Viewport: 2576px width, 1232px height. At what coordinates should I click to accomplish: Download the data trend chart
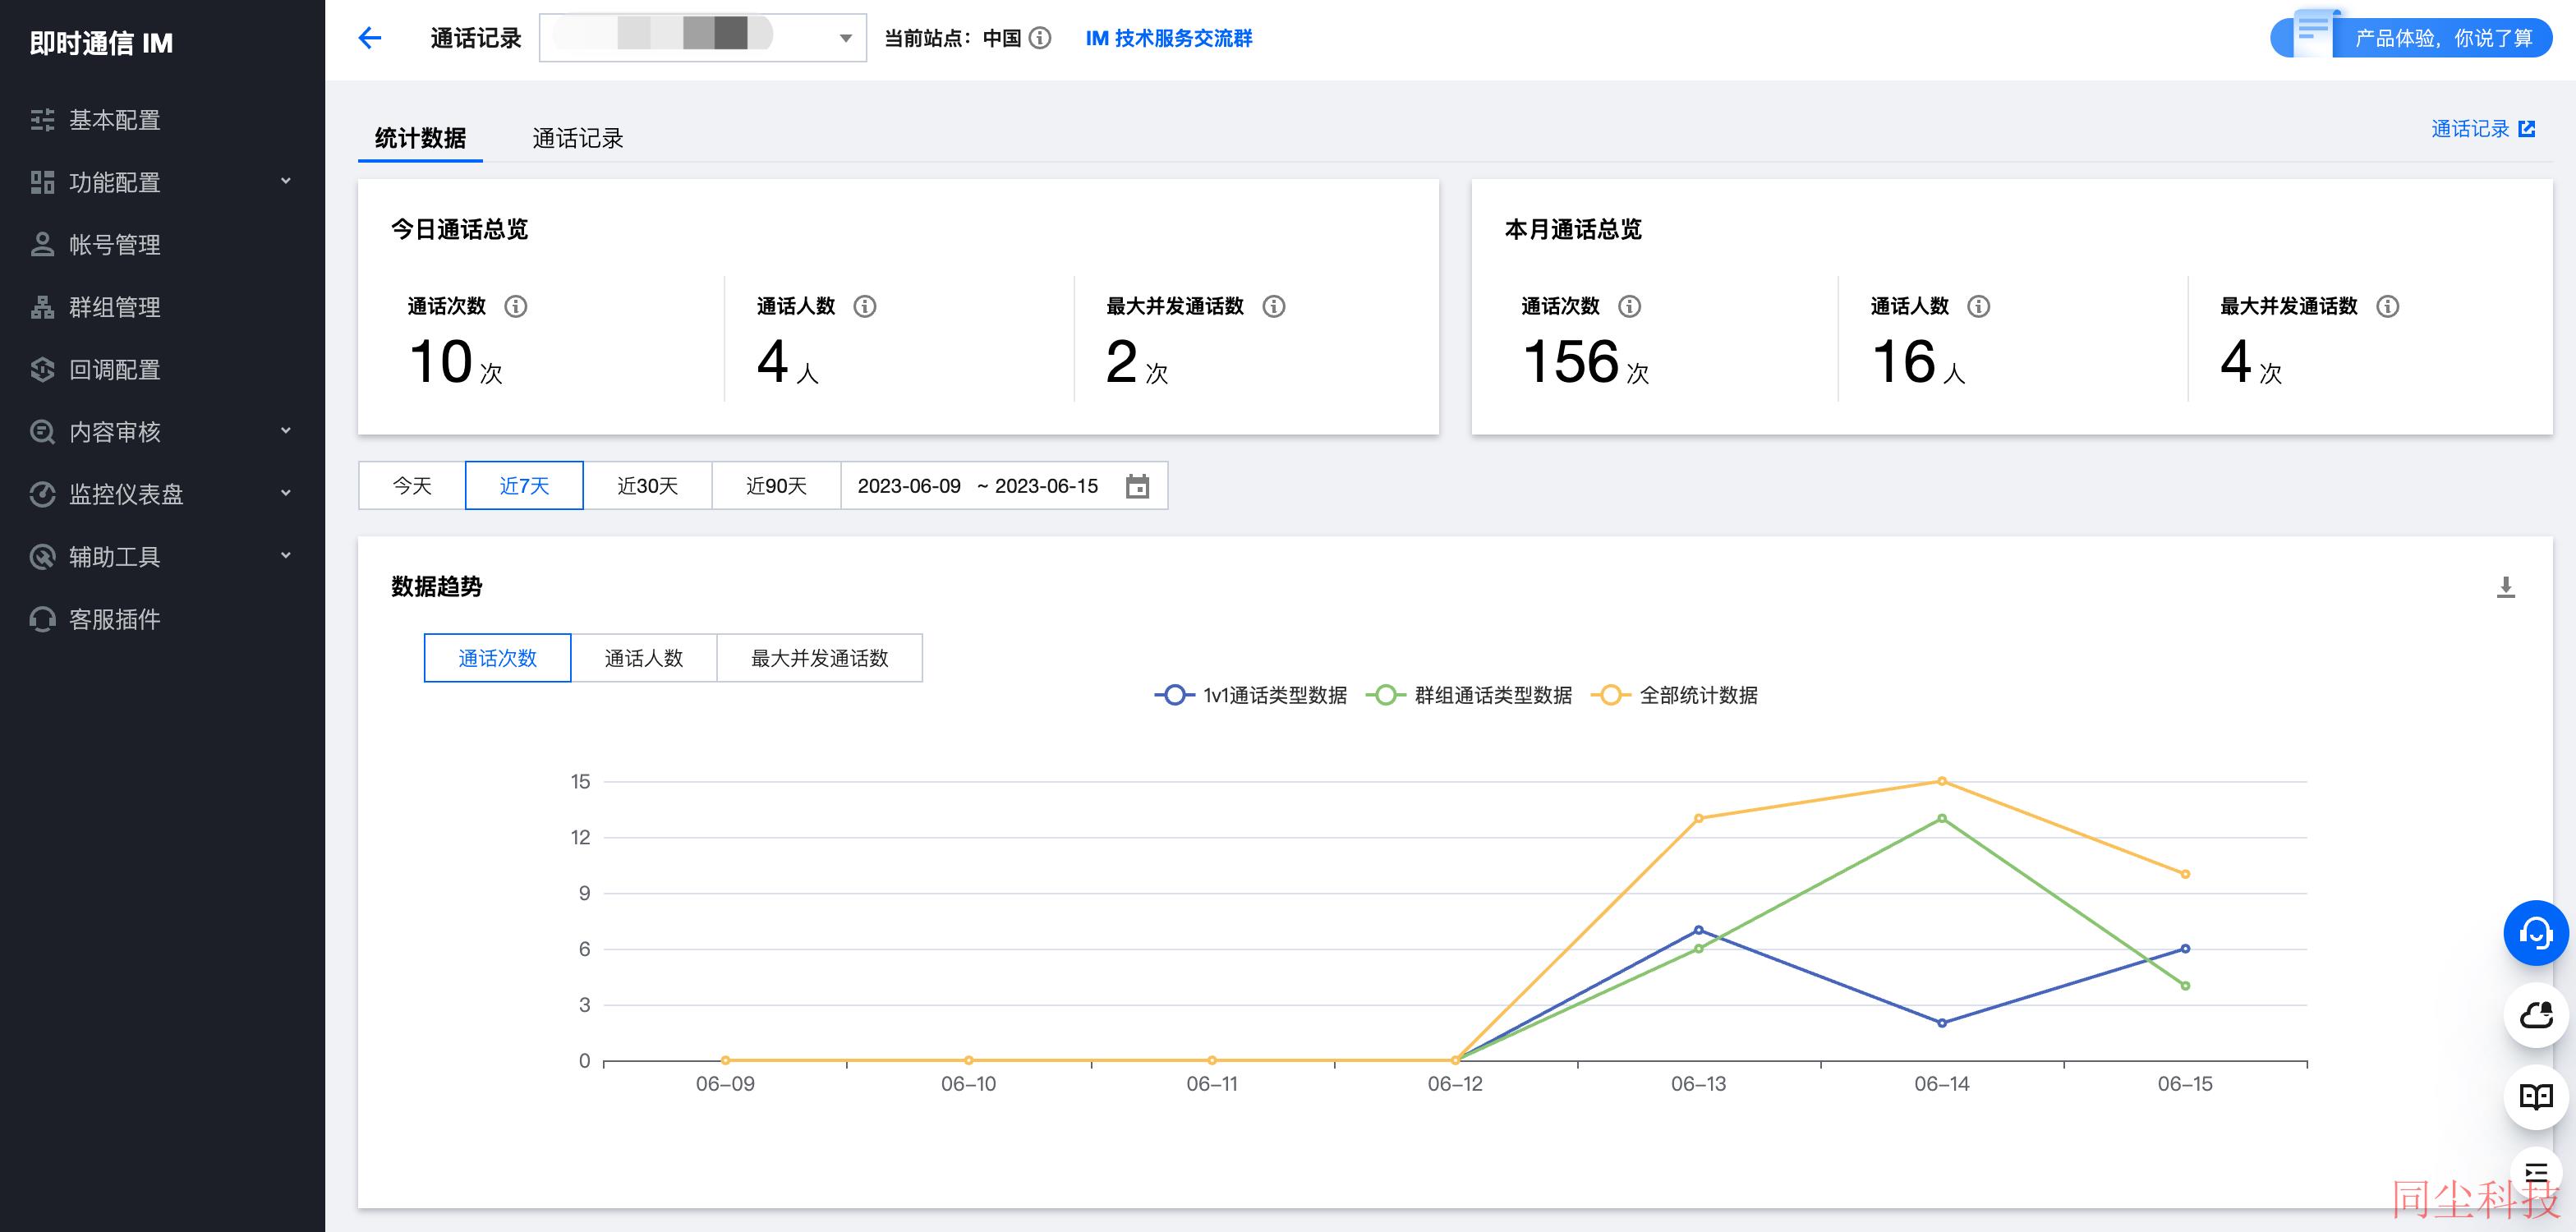click(x=2505, y=587)
